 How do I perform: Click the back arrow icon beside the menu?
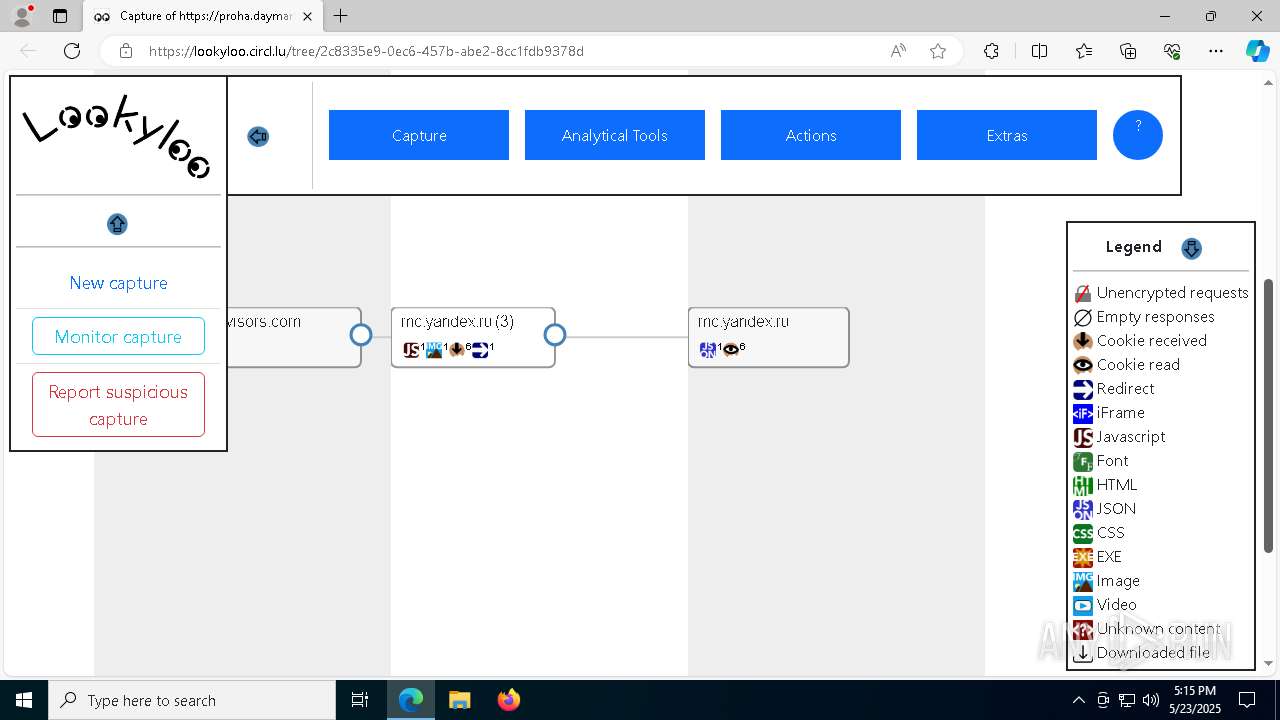point(258,136)
